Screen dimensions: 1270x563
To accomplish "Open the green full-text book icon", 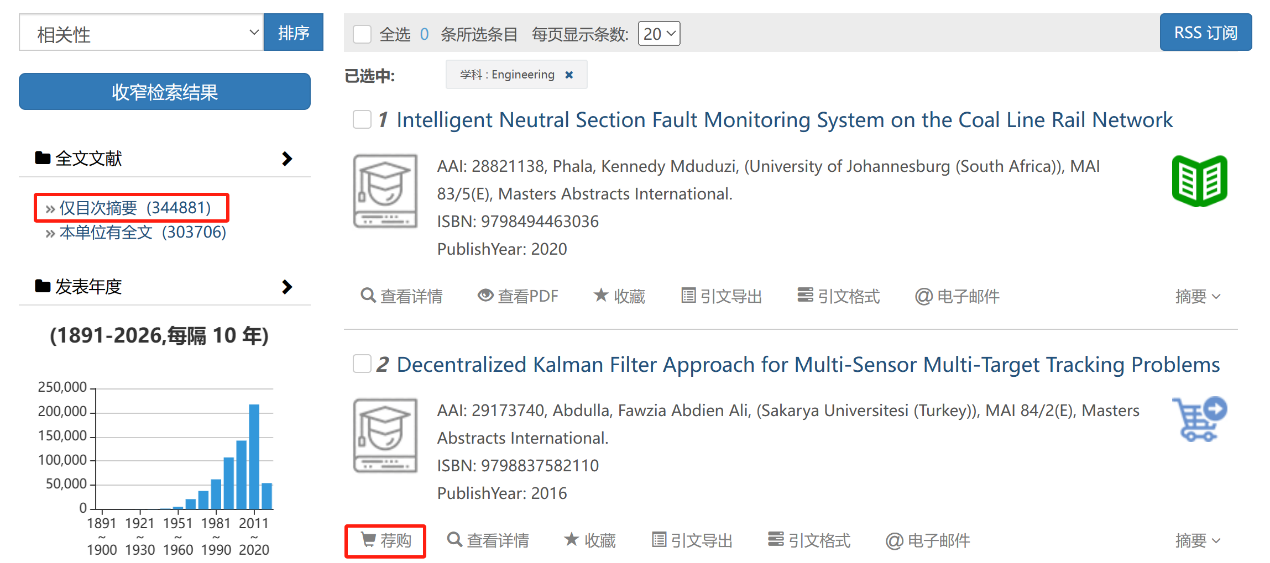I will tap(1199, 181).
